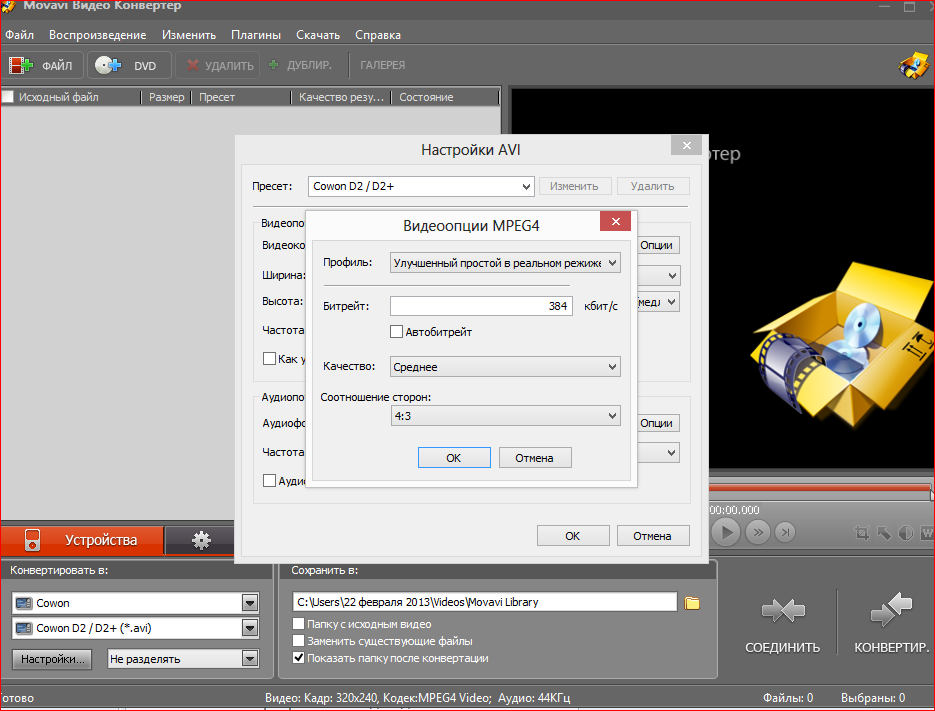Click the red playback seek bar
Viewport: 935px width, 711px height.
coord(819,489)
